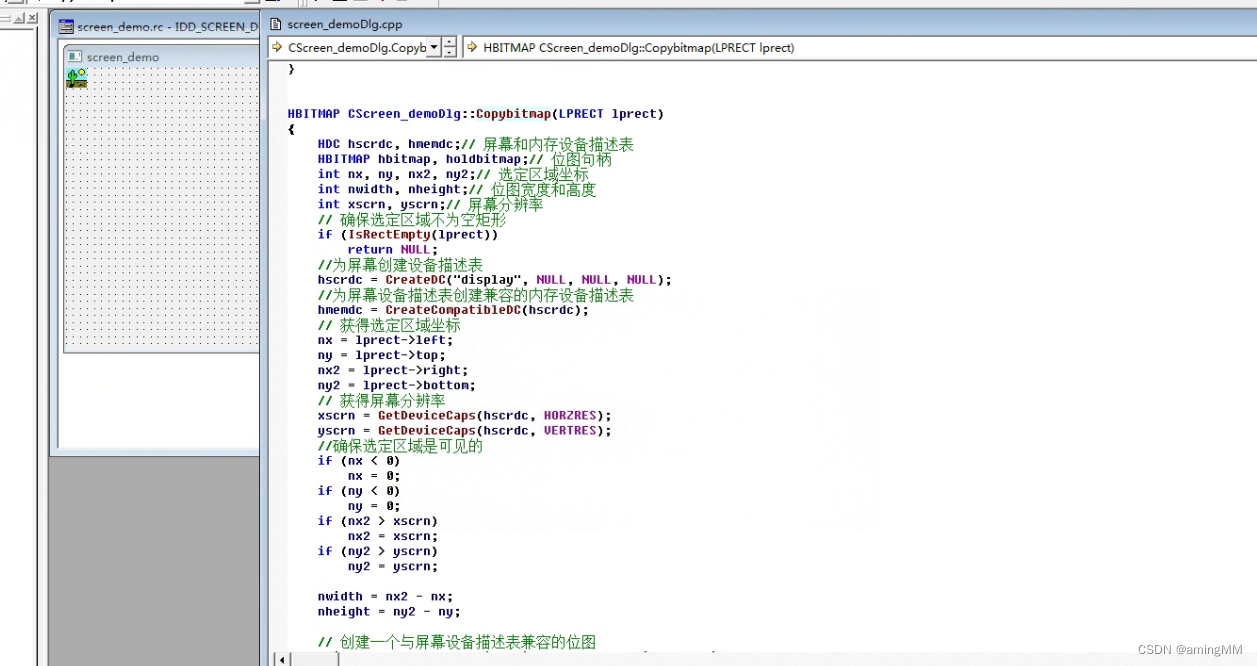Select the screen_demo dialog title bar in designer
The image size is (1257, 666).
[x=162, y=57]
